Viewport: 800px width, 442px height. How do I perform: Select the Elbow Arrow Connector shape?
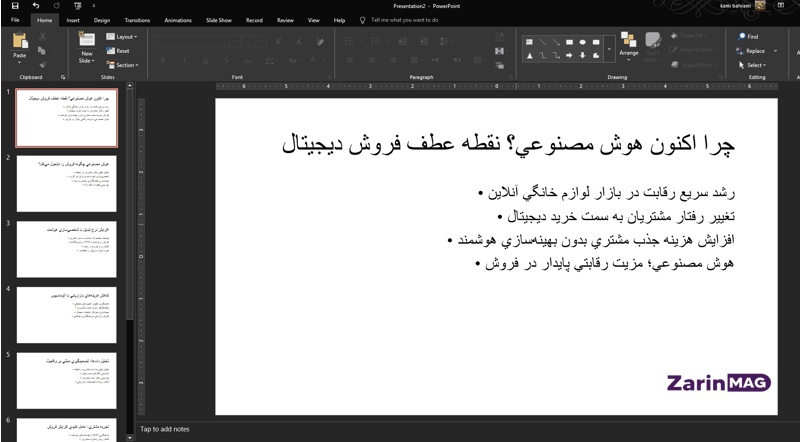pos(556,56)
